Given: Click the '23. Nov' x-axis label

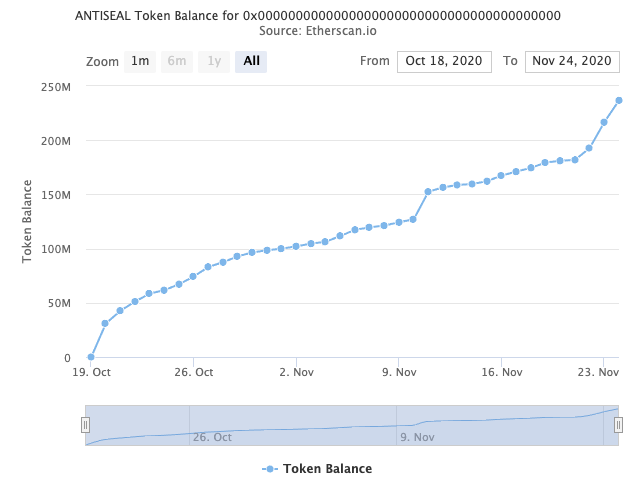Looking at the screenshot, I should click(598, 372).
